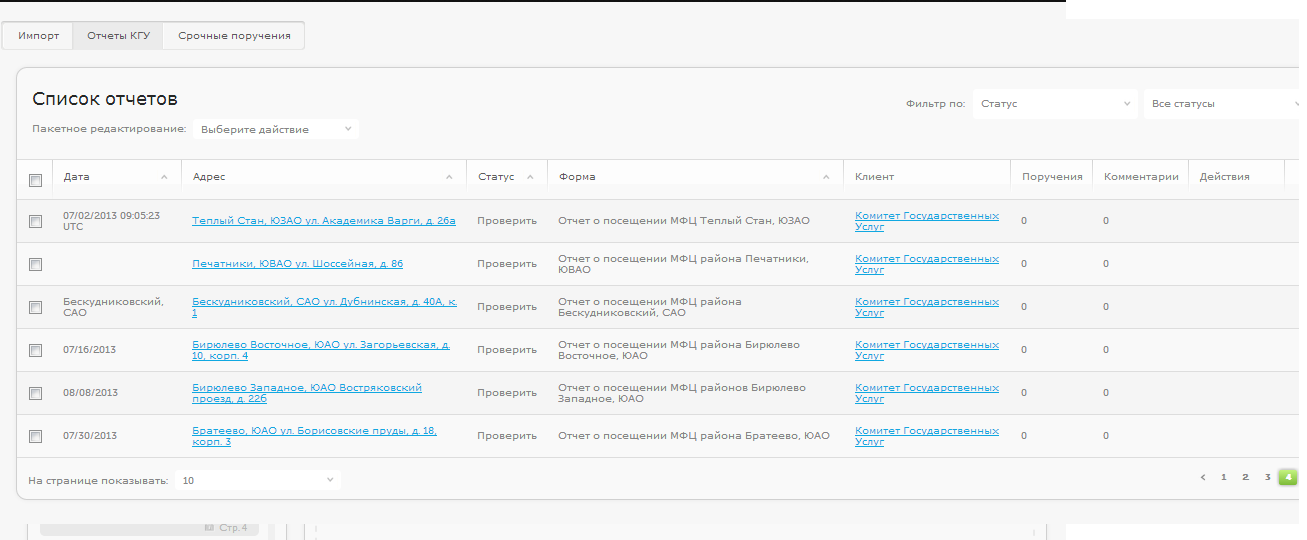This screenshot has height=540, width=1307.
Task: Open the Выберите действие batch edit dropdown
Action: tap(275, 129)
